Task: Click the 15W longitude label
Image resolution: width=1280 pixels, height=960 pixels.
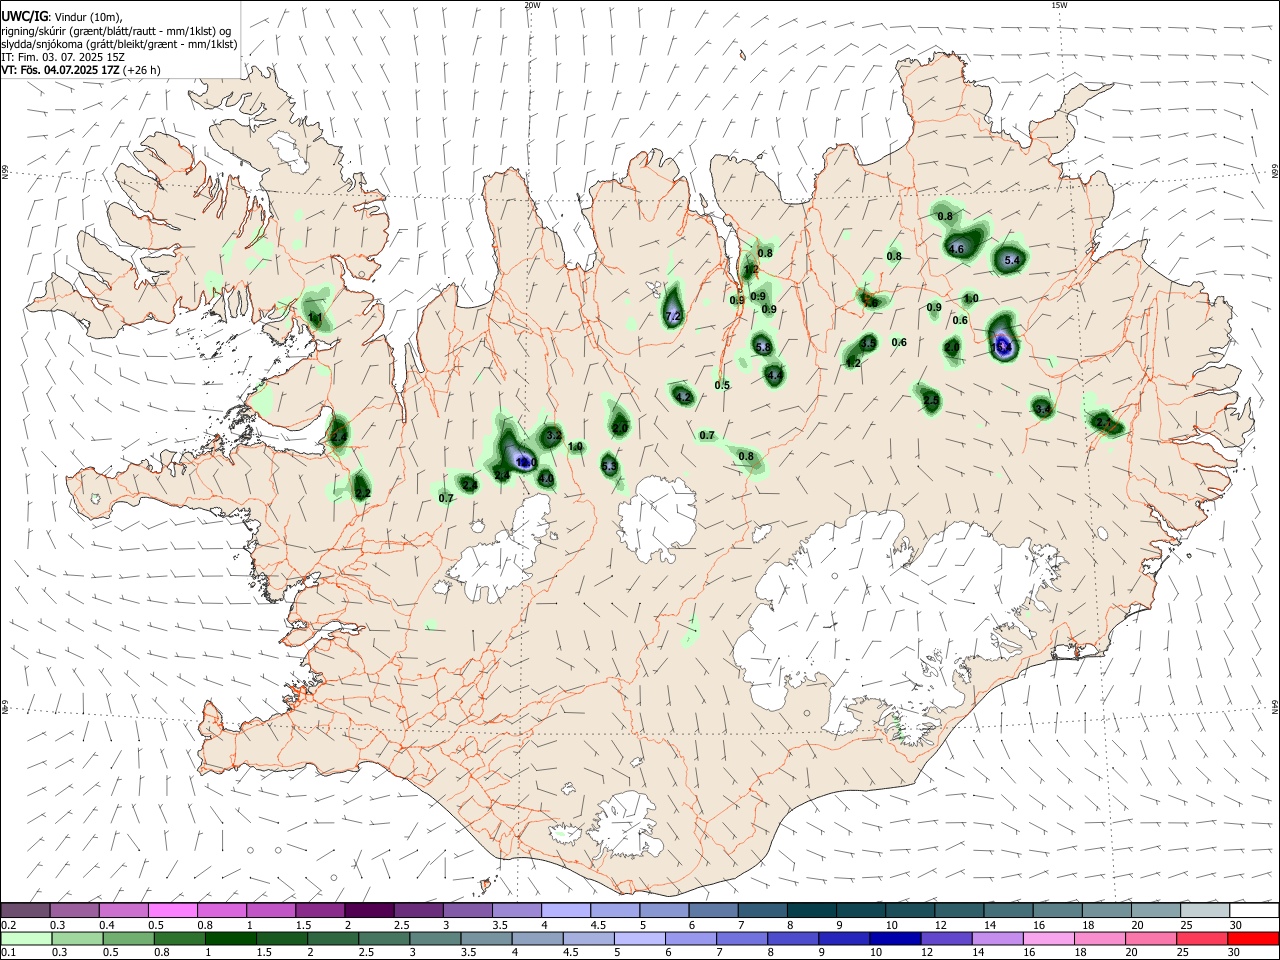Action: 1059,5
